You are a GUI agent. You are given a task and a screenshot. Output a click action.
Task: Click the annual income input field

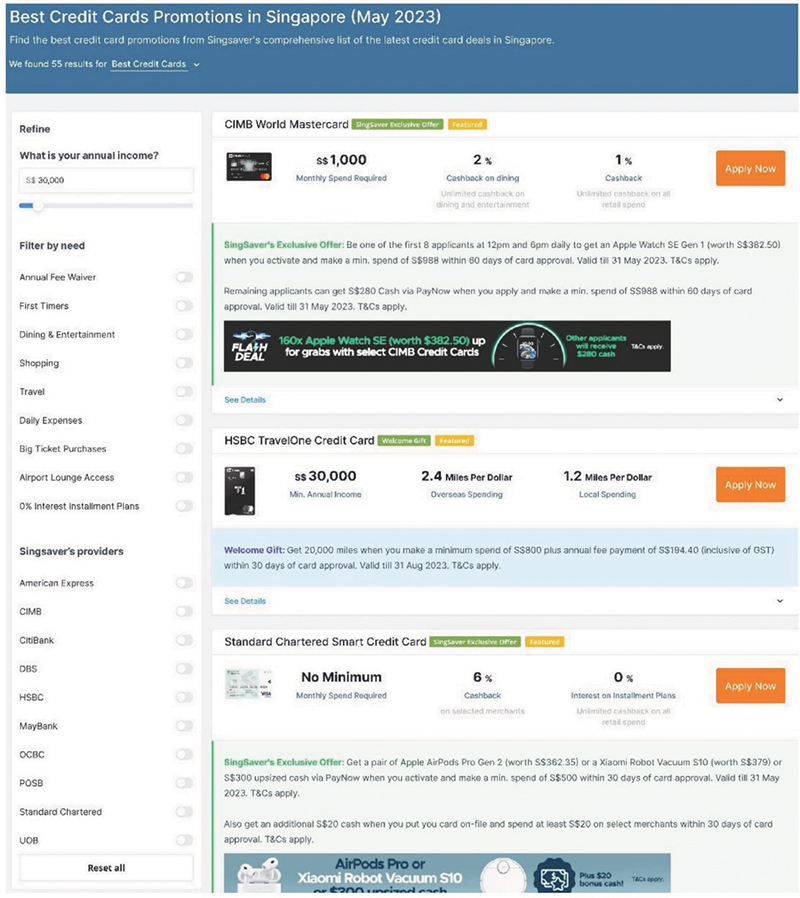click(x=105, y=180)
